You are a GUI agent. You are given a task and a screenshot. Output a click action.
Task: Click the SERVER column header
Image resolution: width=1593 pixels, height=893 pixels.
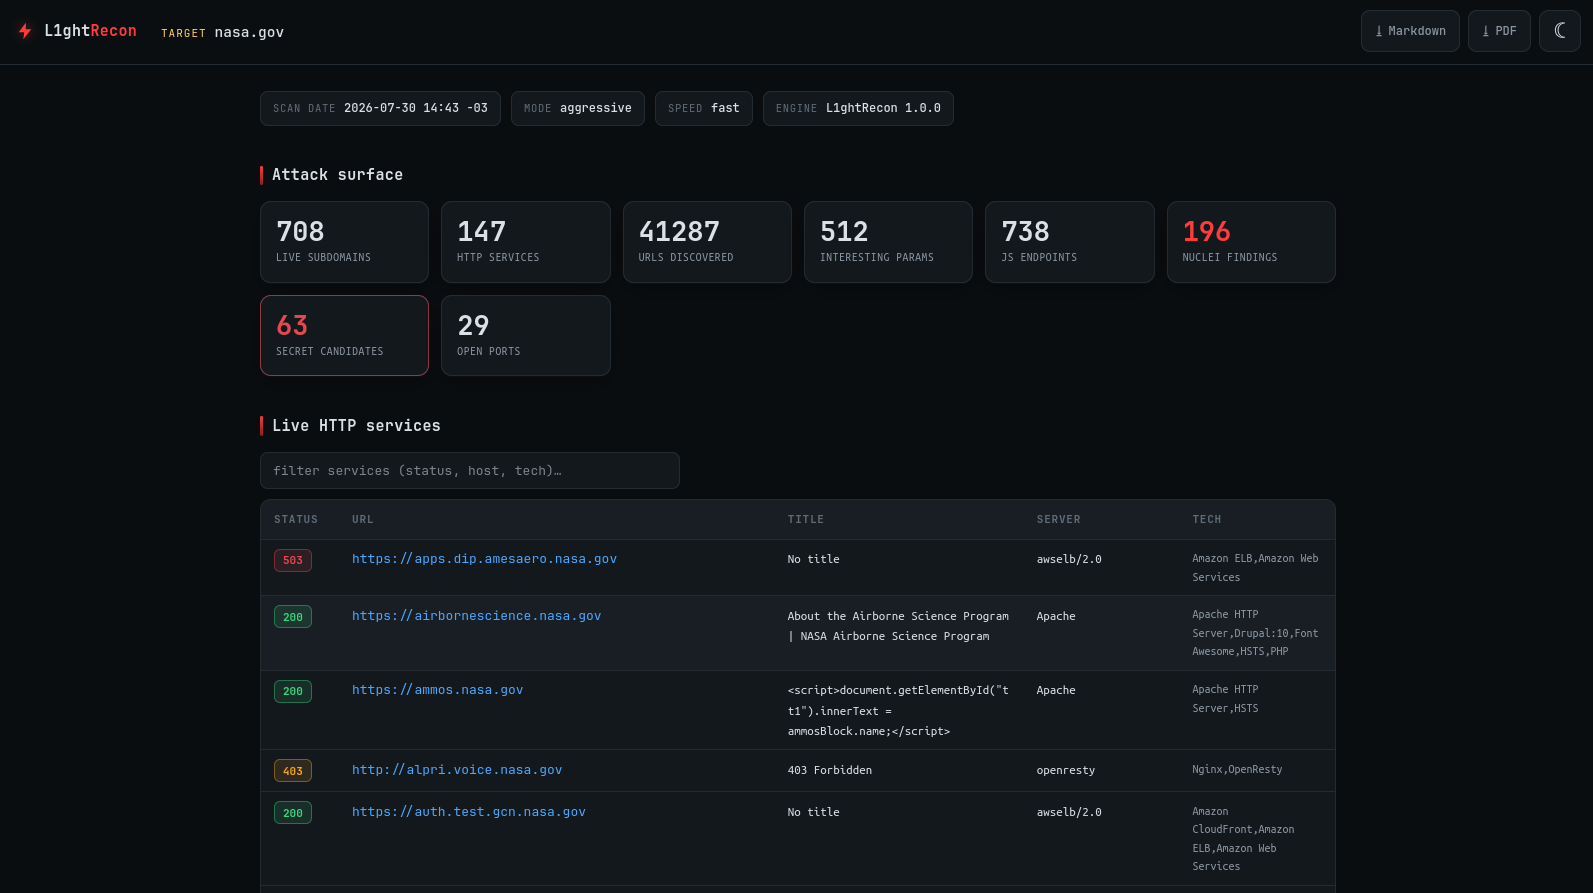pos(1059,520)
